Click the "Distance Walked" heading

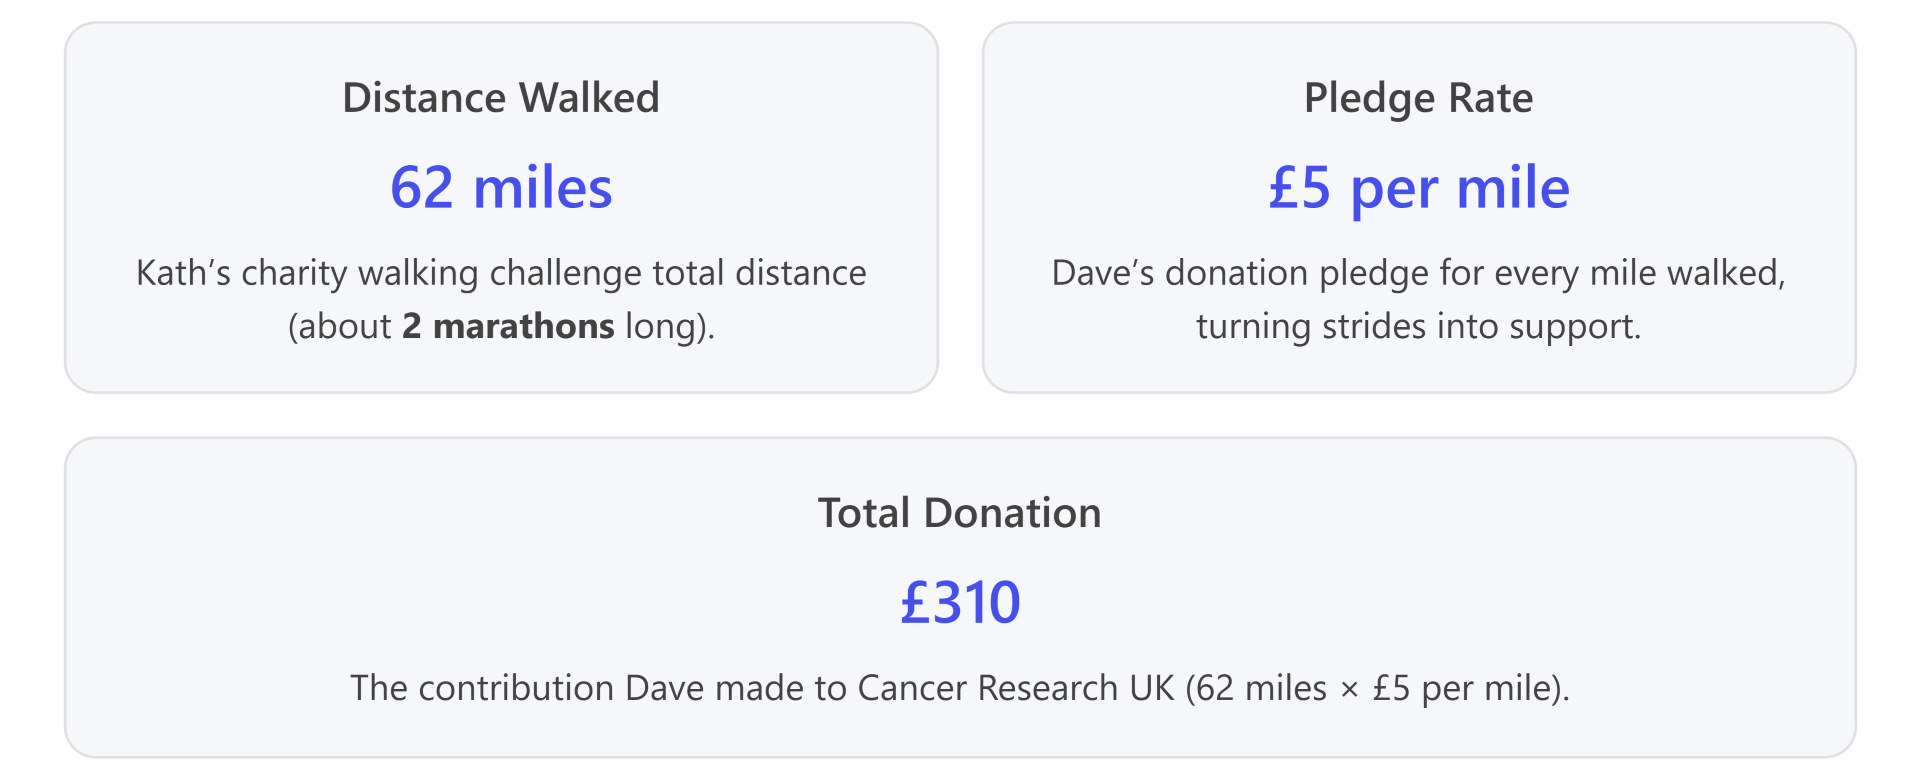[x=501, y=98]
